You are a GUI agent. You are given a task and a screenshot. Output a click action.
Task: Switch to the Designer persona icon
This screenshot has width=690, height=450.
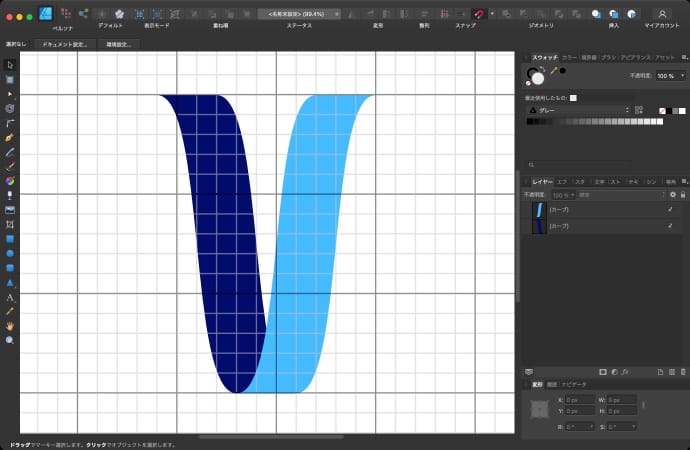pyautogui.click(x=46, y=14)
